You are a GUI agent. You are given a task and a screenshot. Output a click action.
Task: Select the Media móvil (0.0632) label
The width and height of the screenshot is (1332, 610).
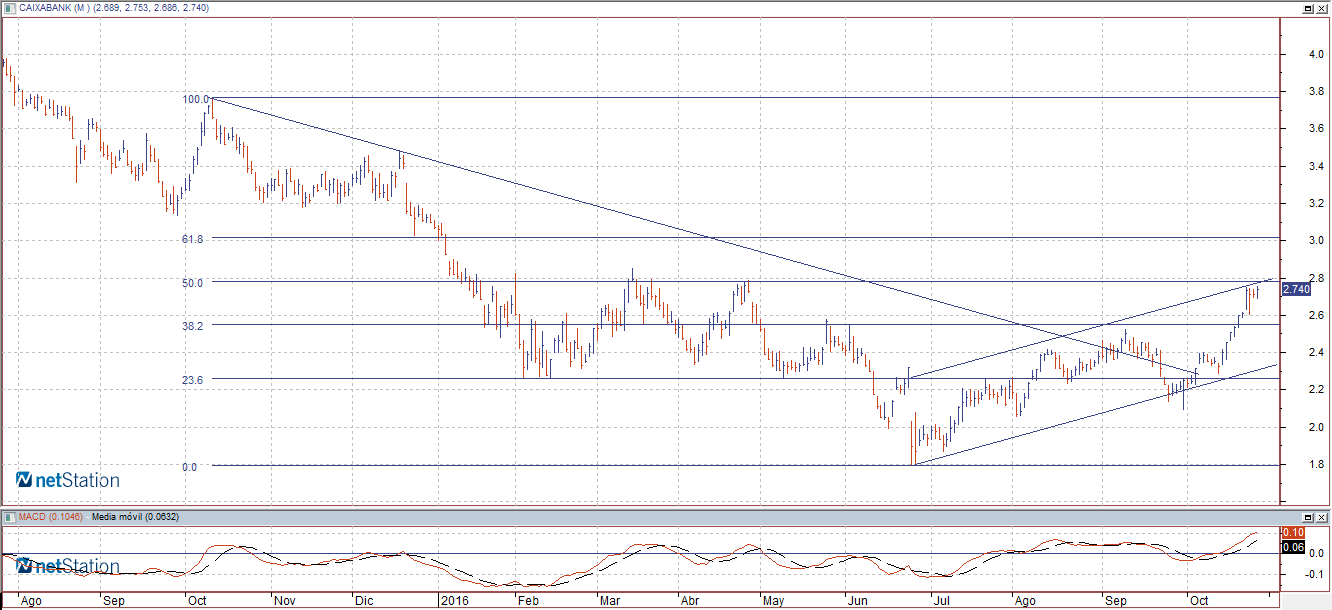(x=135, y=517)
